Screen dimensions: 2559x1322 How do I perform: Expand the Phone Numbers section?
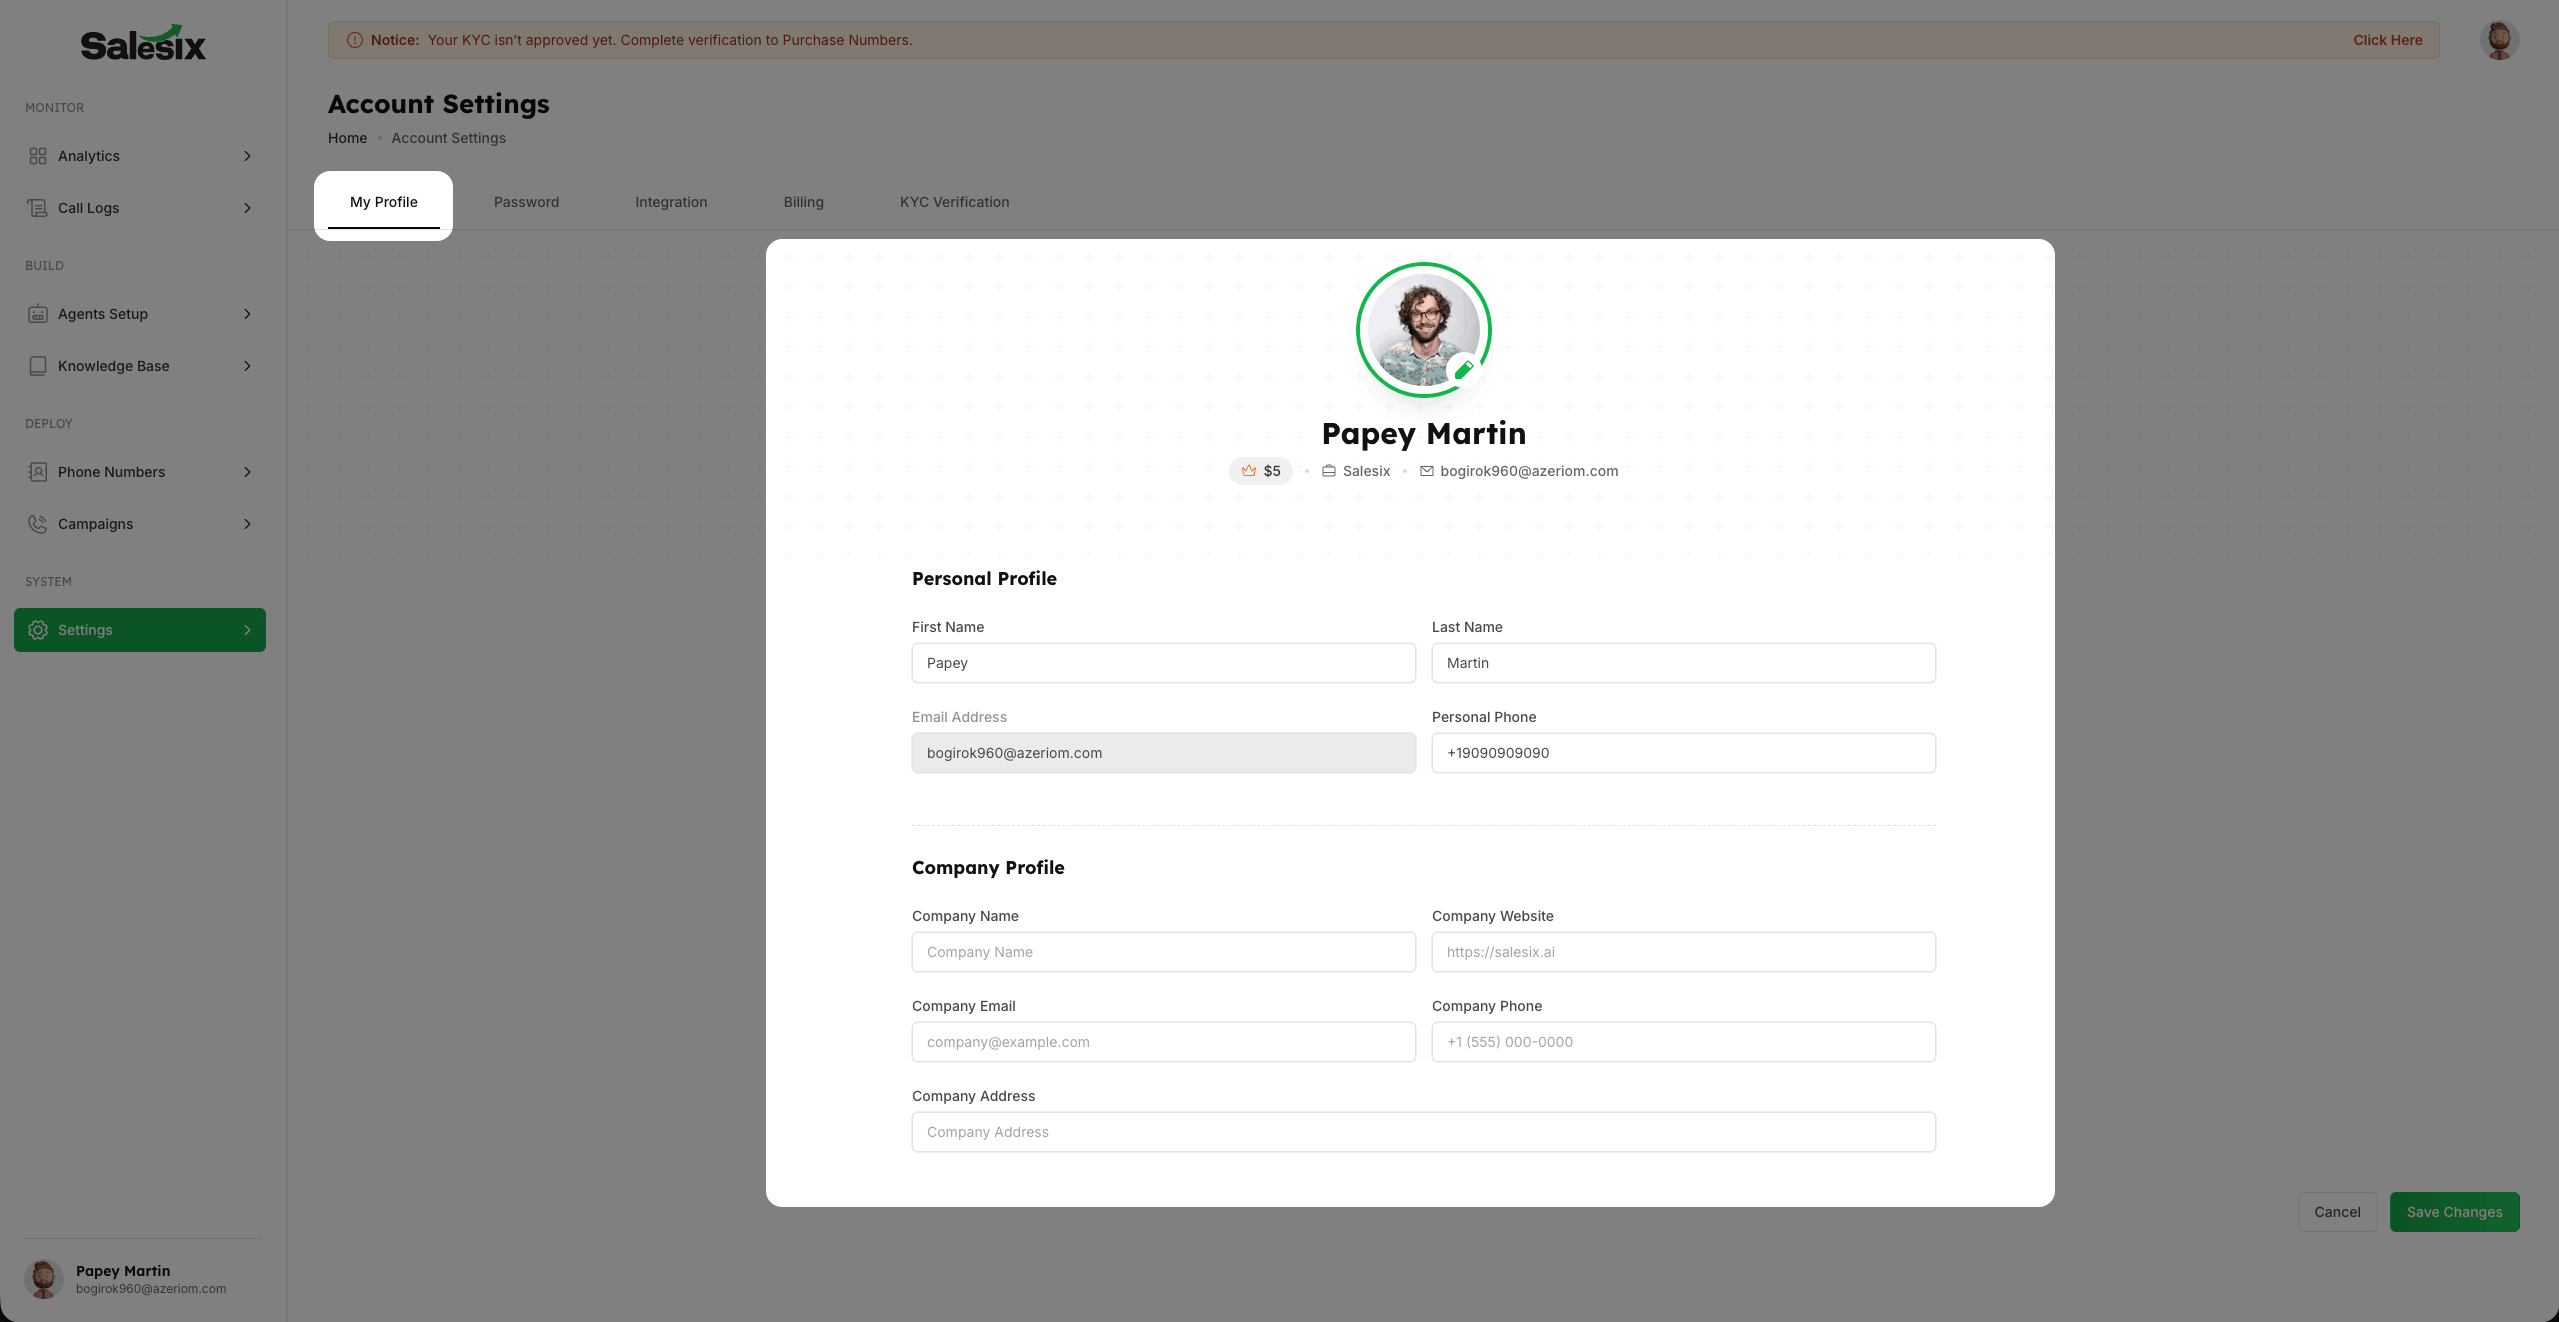(246, 471)
